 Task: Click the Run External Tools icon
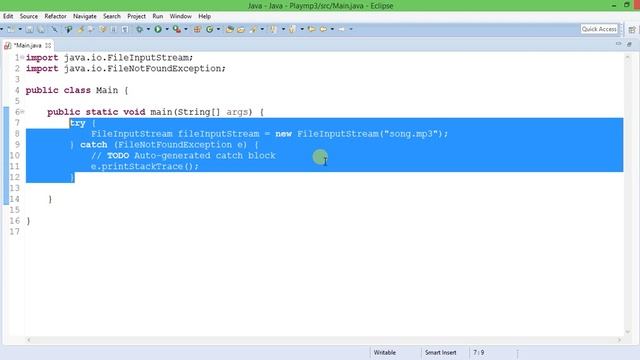[x=176, y=29]
